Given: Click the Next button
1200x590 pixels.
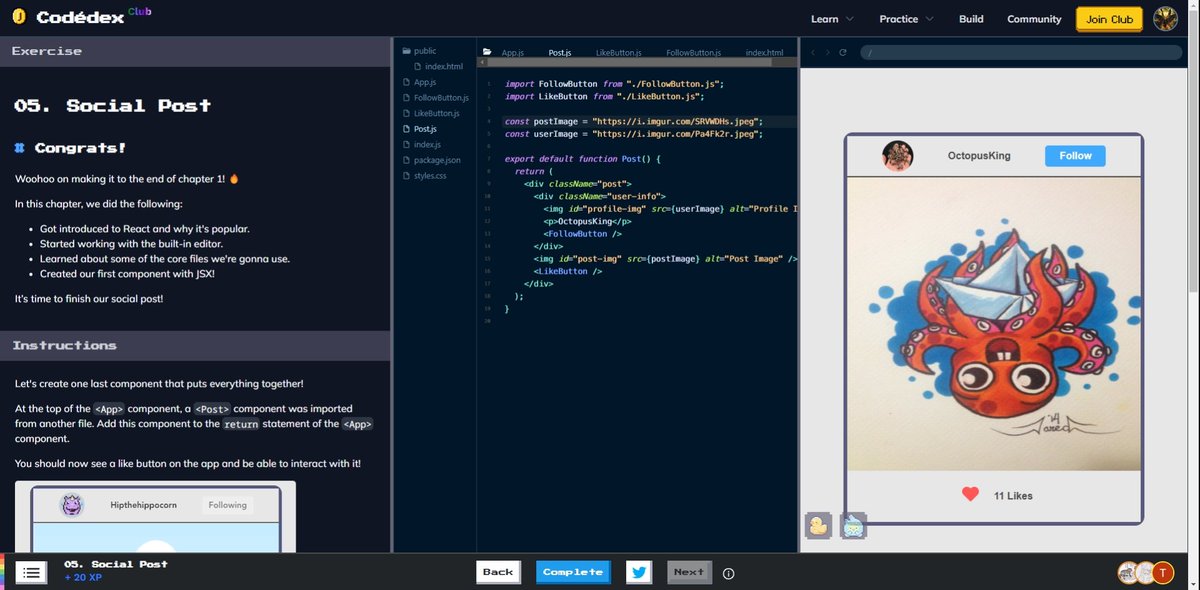Looking at the screenshot, I should [x=689, y=572].
